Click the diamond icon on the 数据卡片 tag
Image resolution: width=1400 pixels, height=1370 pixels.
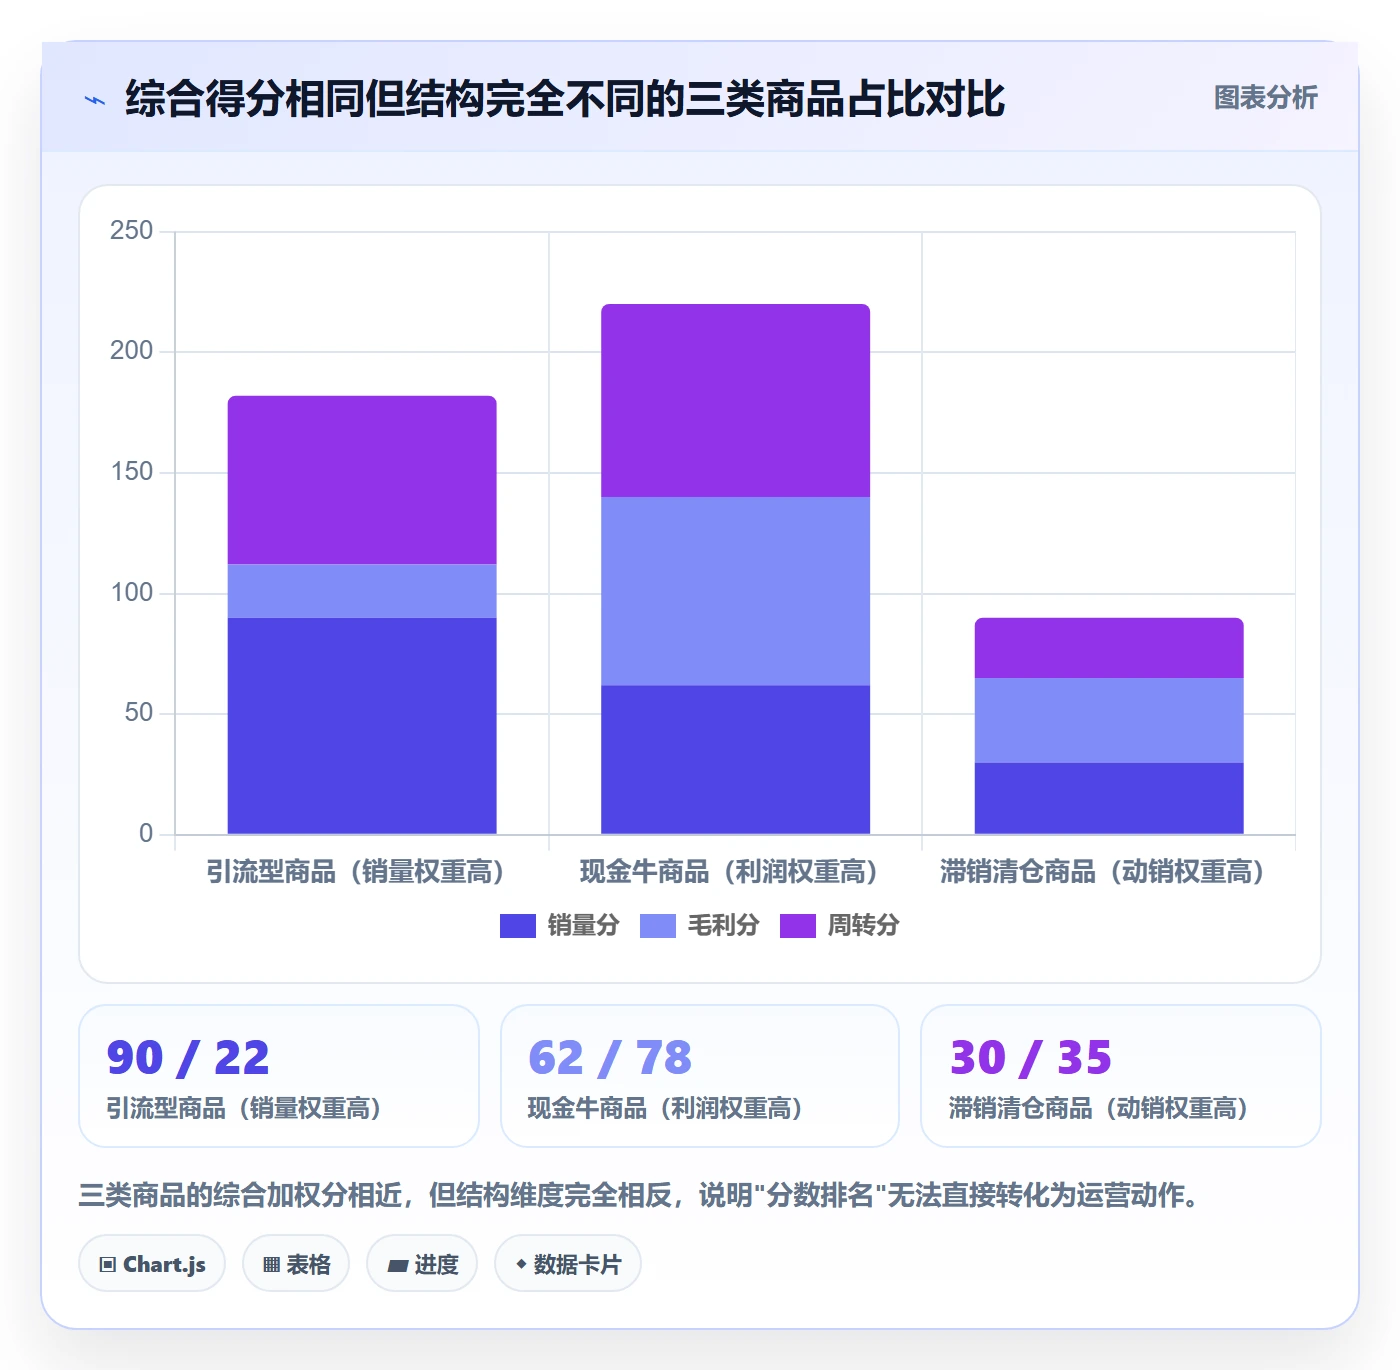pos(521,1264)
